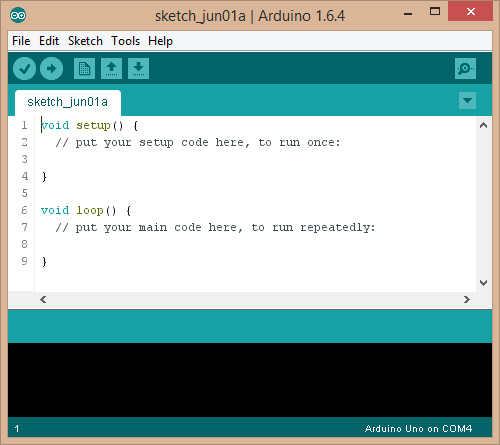Minimize the Arduino window
The height and width of the screenshot is (445, 500).
pyautogui.click(x=408, y=13)
